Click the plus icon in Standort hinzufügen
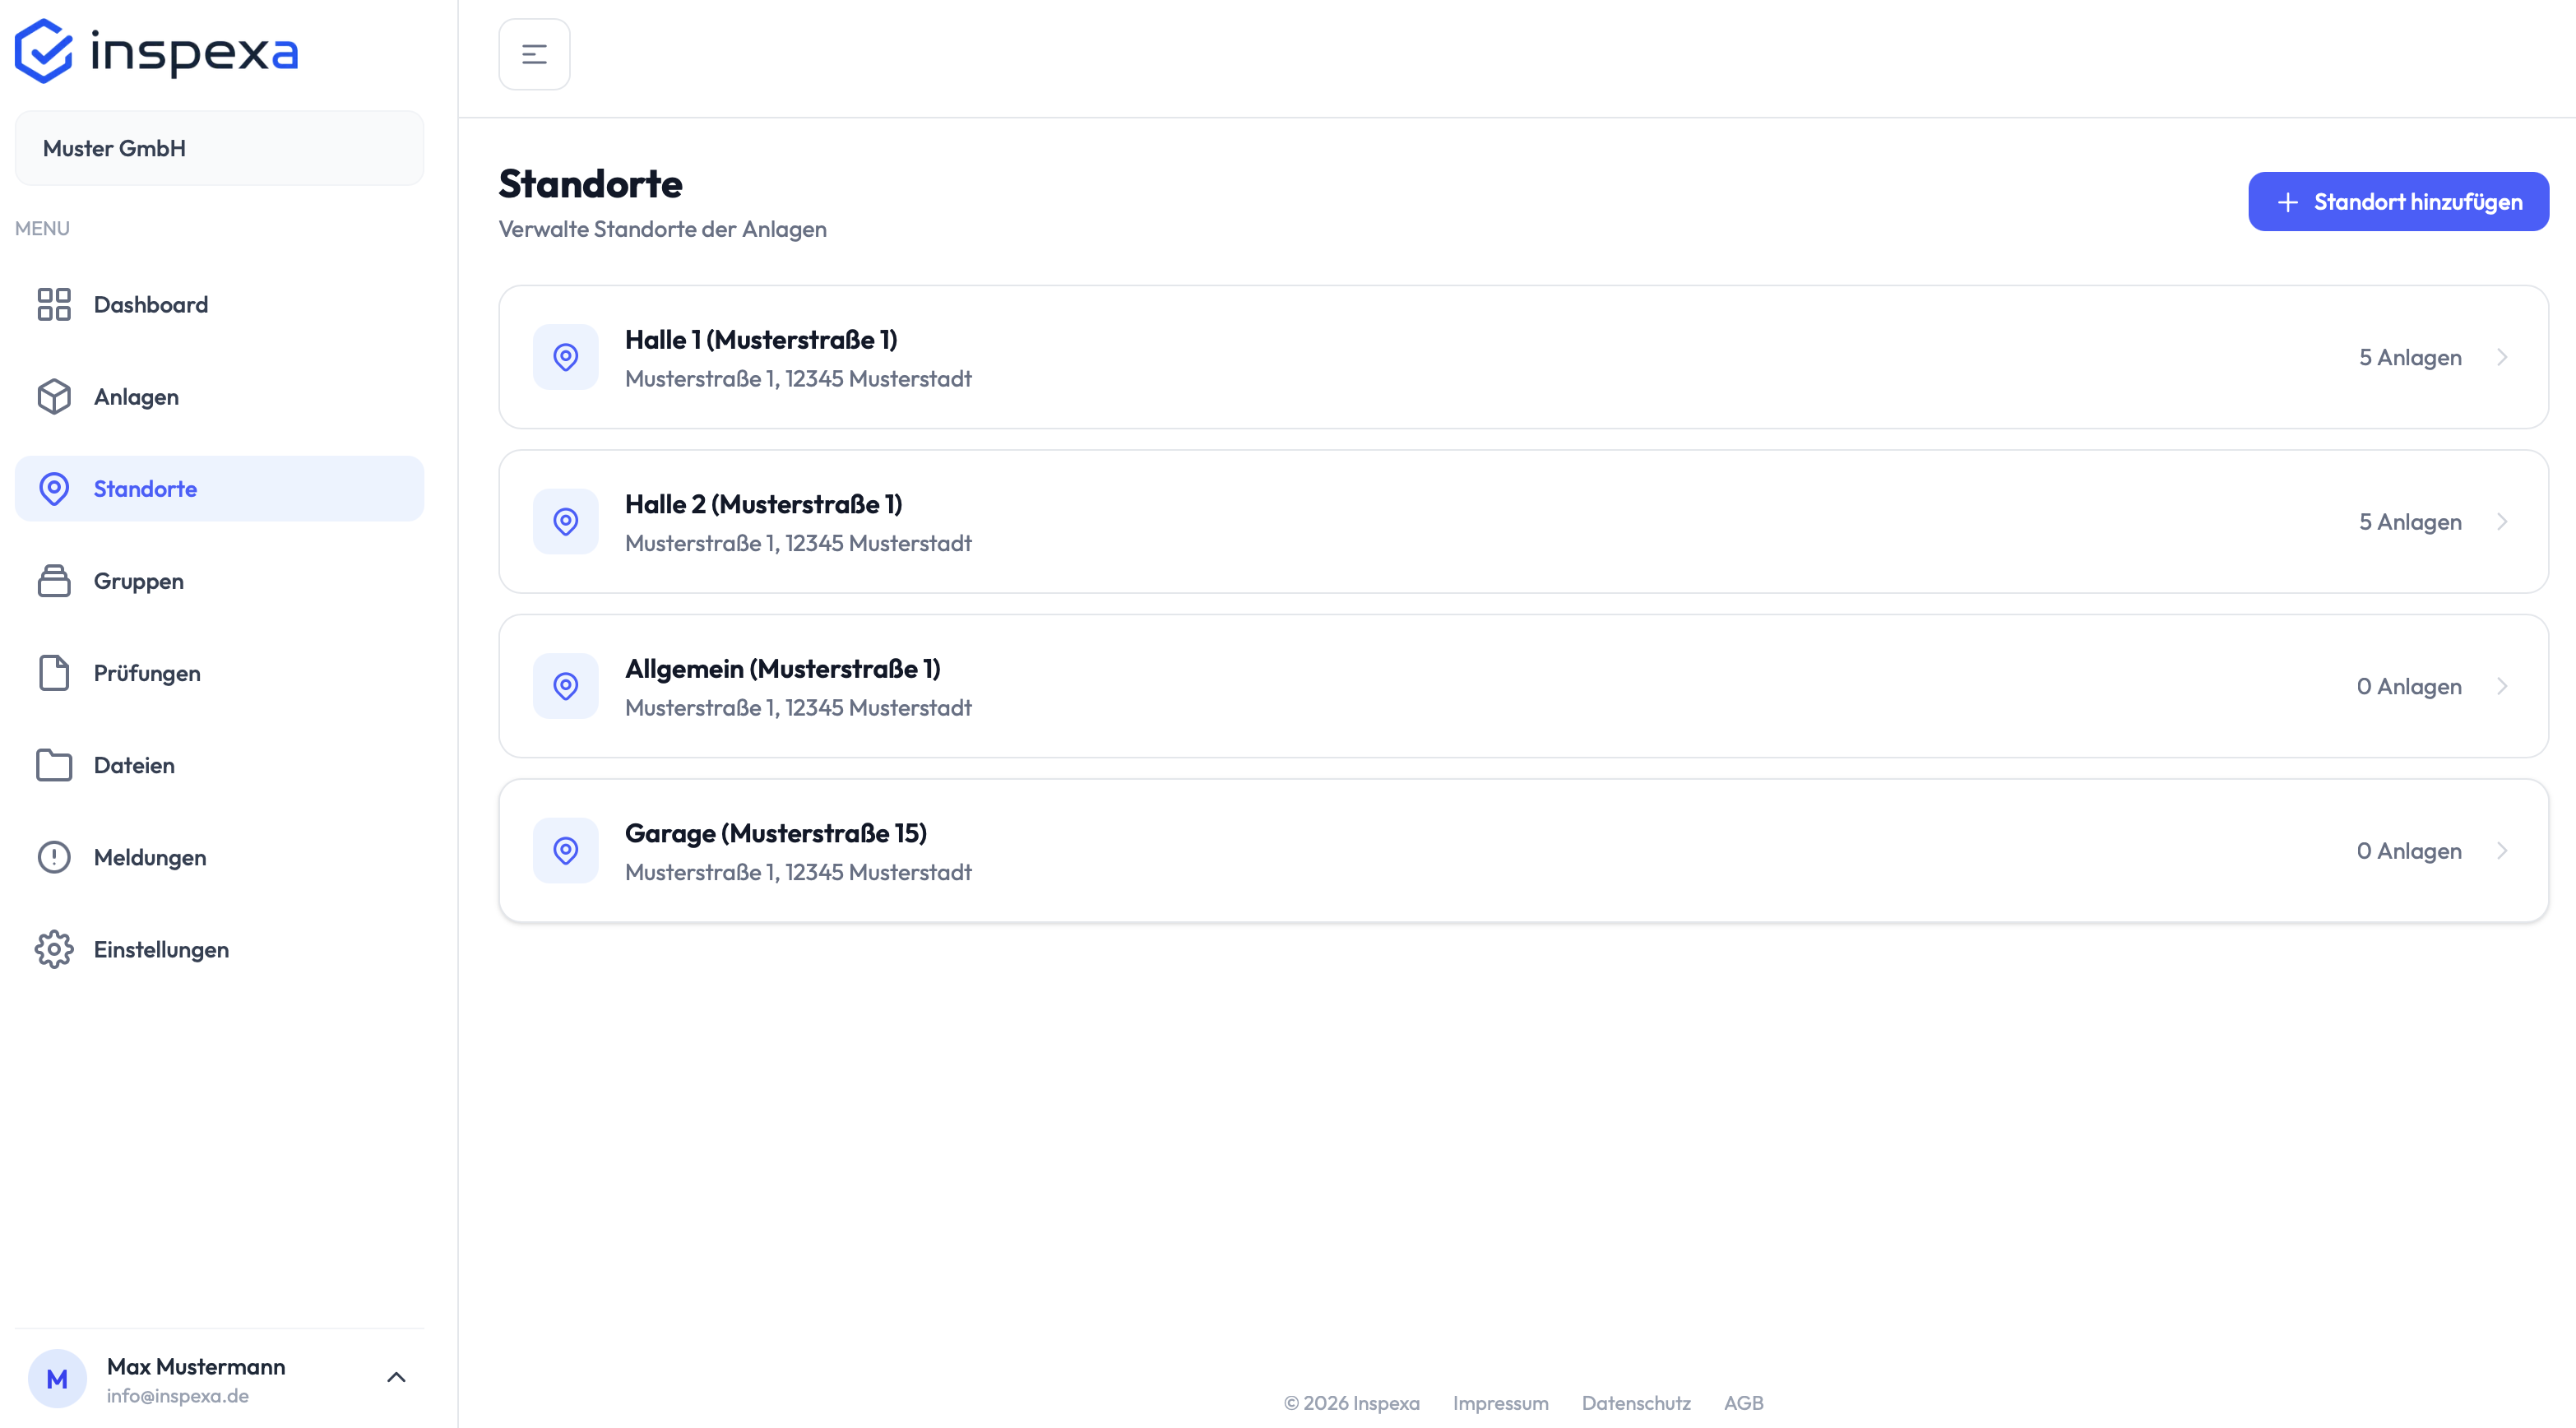Image resolution: width=2576 pixels, height=1428 pixels. coord(2288,202)
